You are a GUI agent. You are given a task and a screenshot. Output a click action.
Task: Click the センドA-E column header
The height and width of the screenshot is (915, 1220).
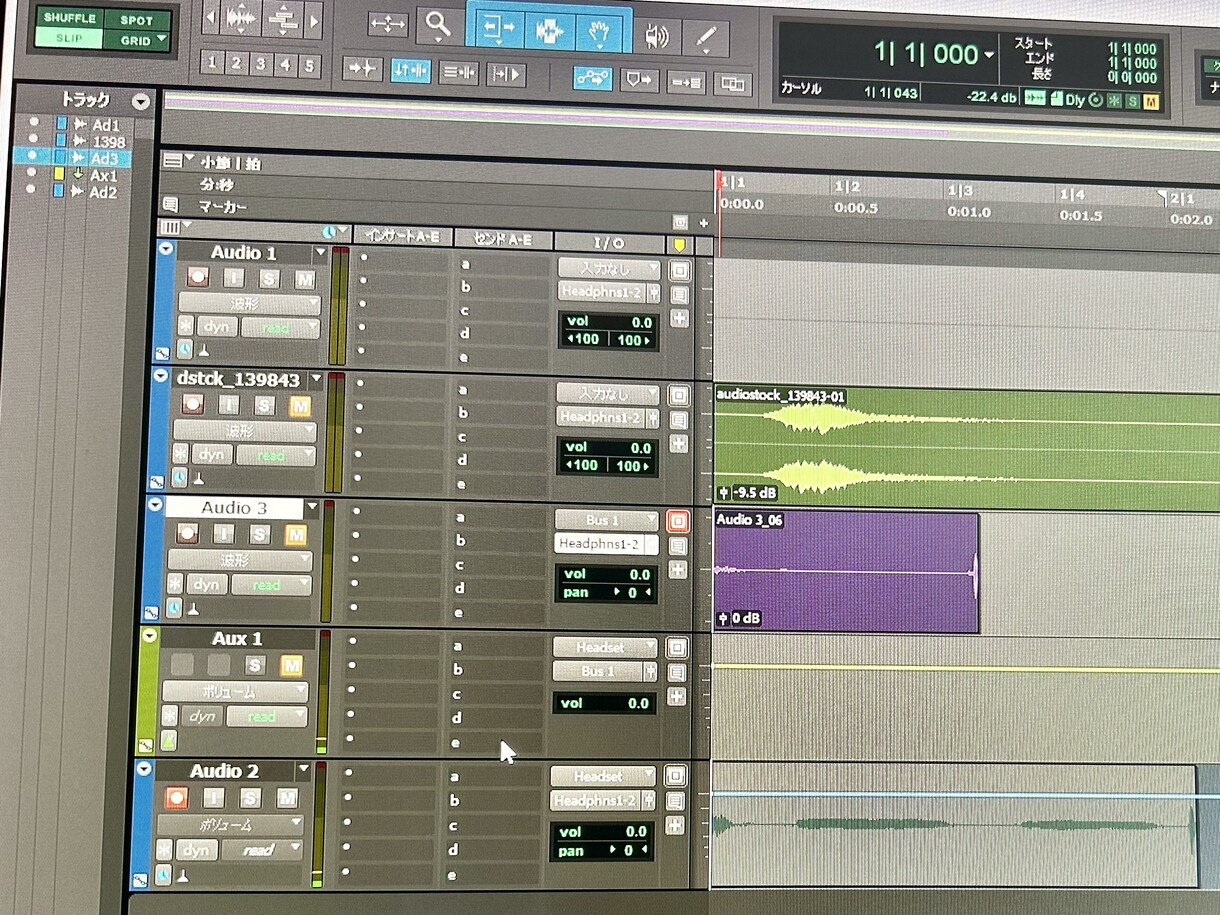tap(503, 239)
